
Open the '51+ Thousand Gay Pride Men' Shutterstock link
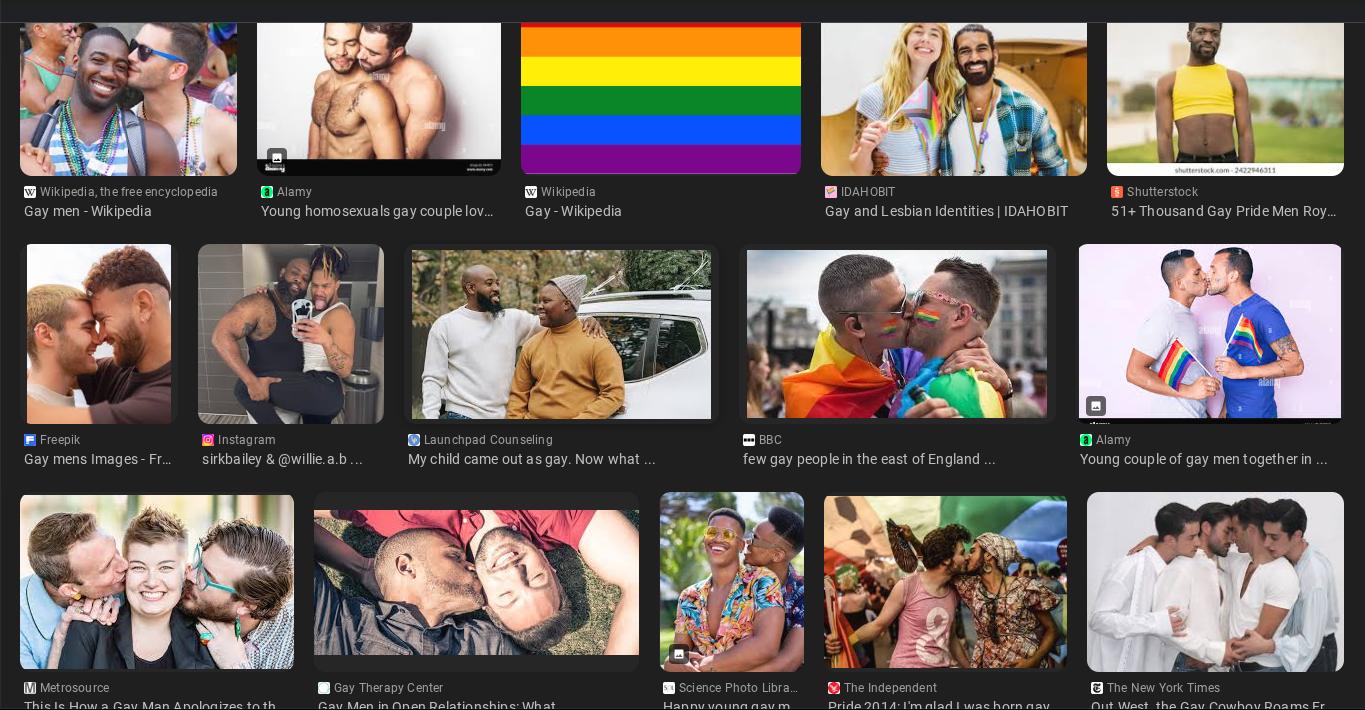tap(1224, 211)
